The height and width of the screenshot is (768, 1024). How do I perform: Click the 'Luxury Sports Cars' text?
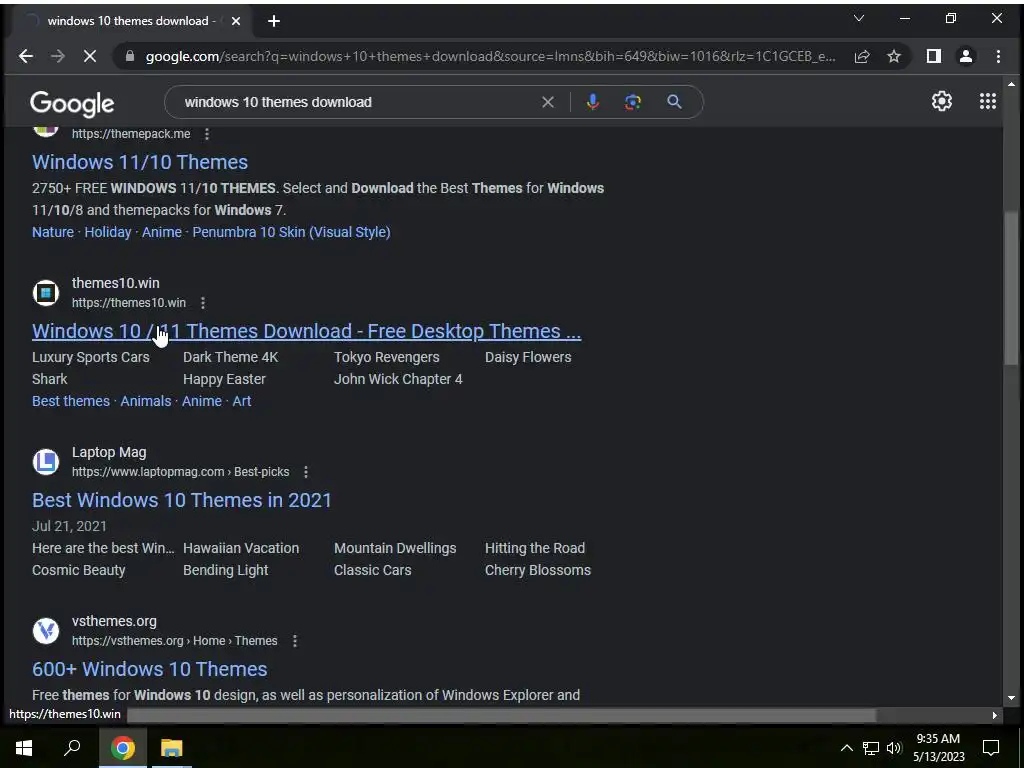(x=91, y=357)
